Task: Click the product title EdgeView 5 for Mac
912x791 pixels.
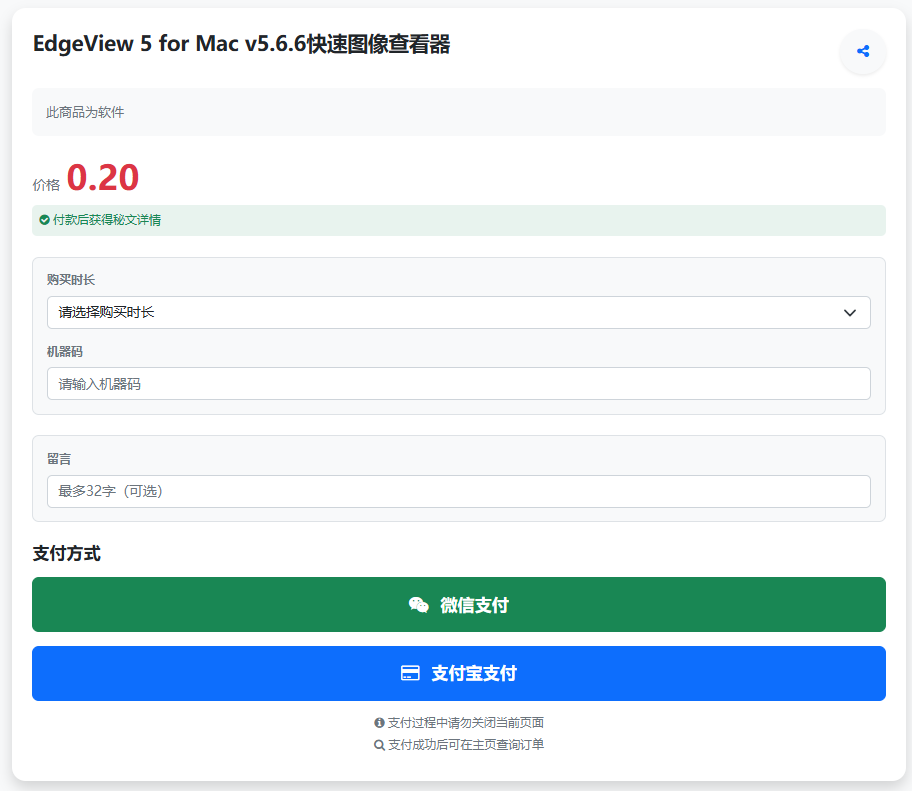Action: coord(241,45)
